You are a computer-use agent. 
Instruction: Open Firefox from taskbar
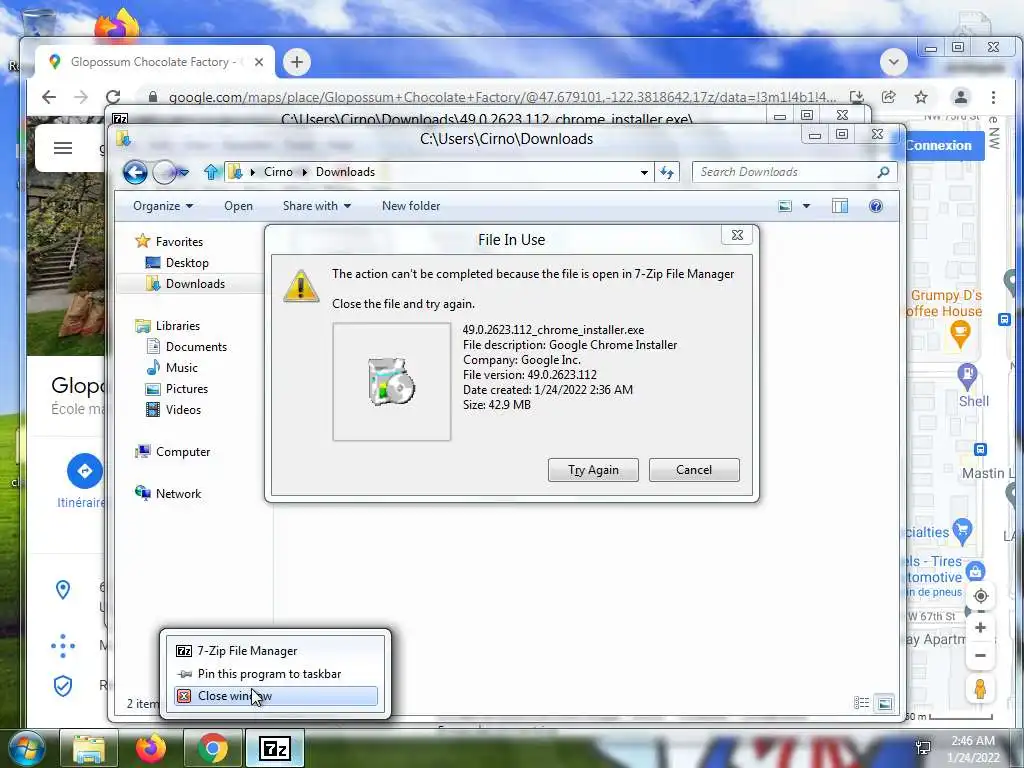pyautogui.click(x=151, y=749)
